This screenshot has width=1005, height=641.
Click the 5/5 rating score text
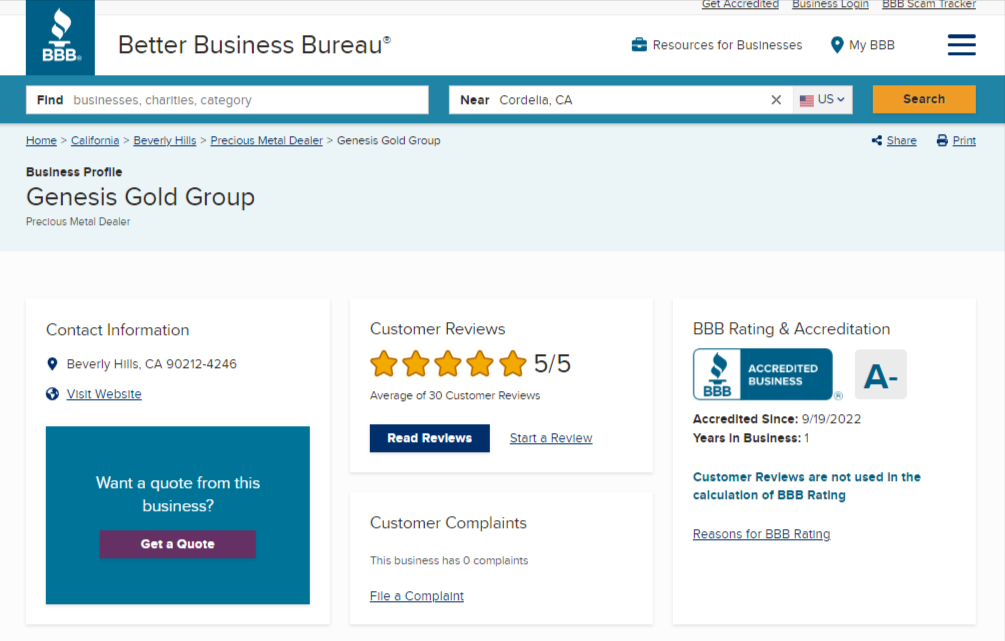point(552,363)
